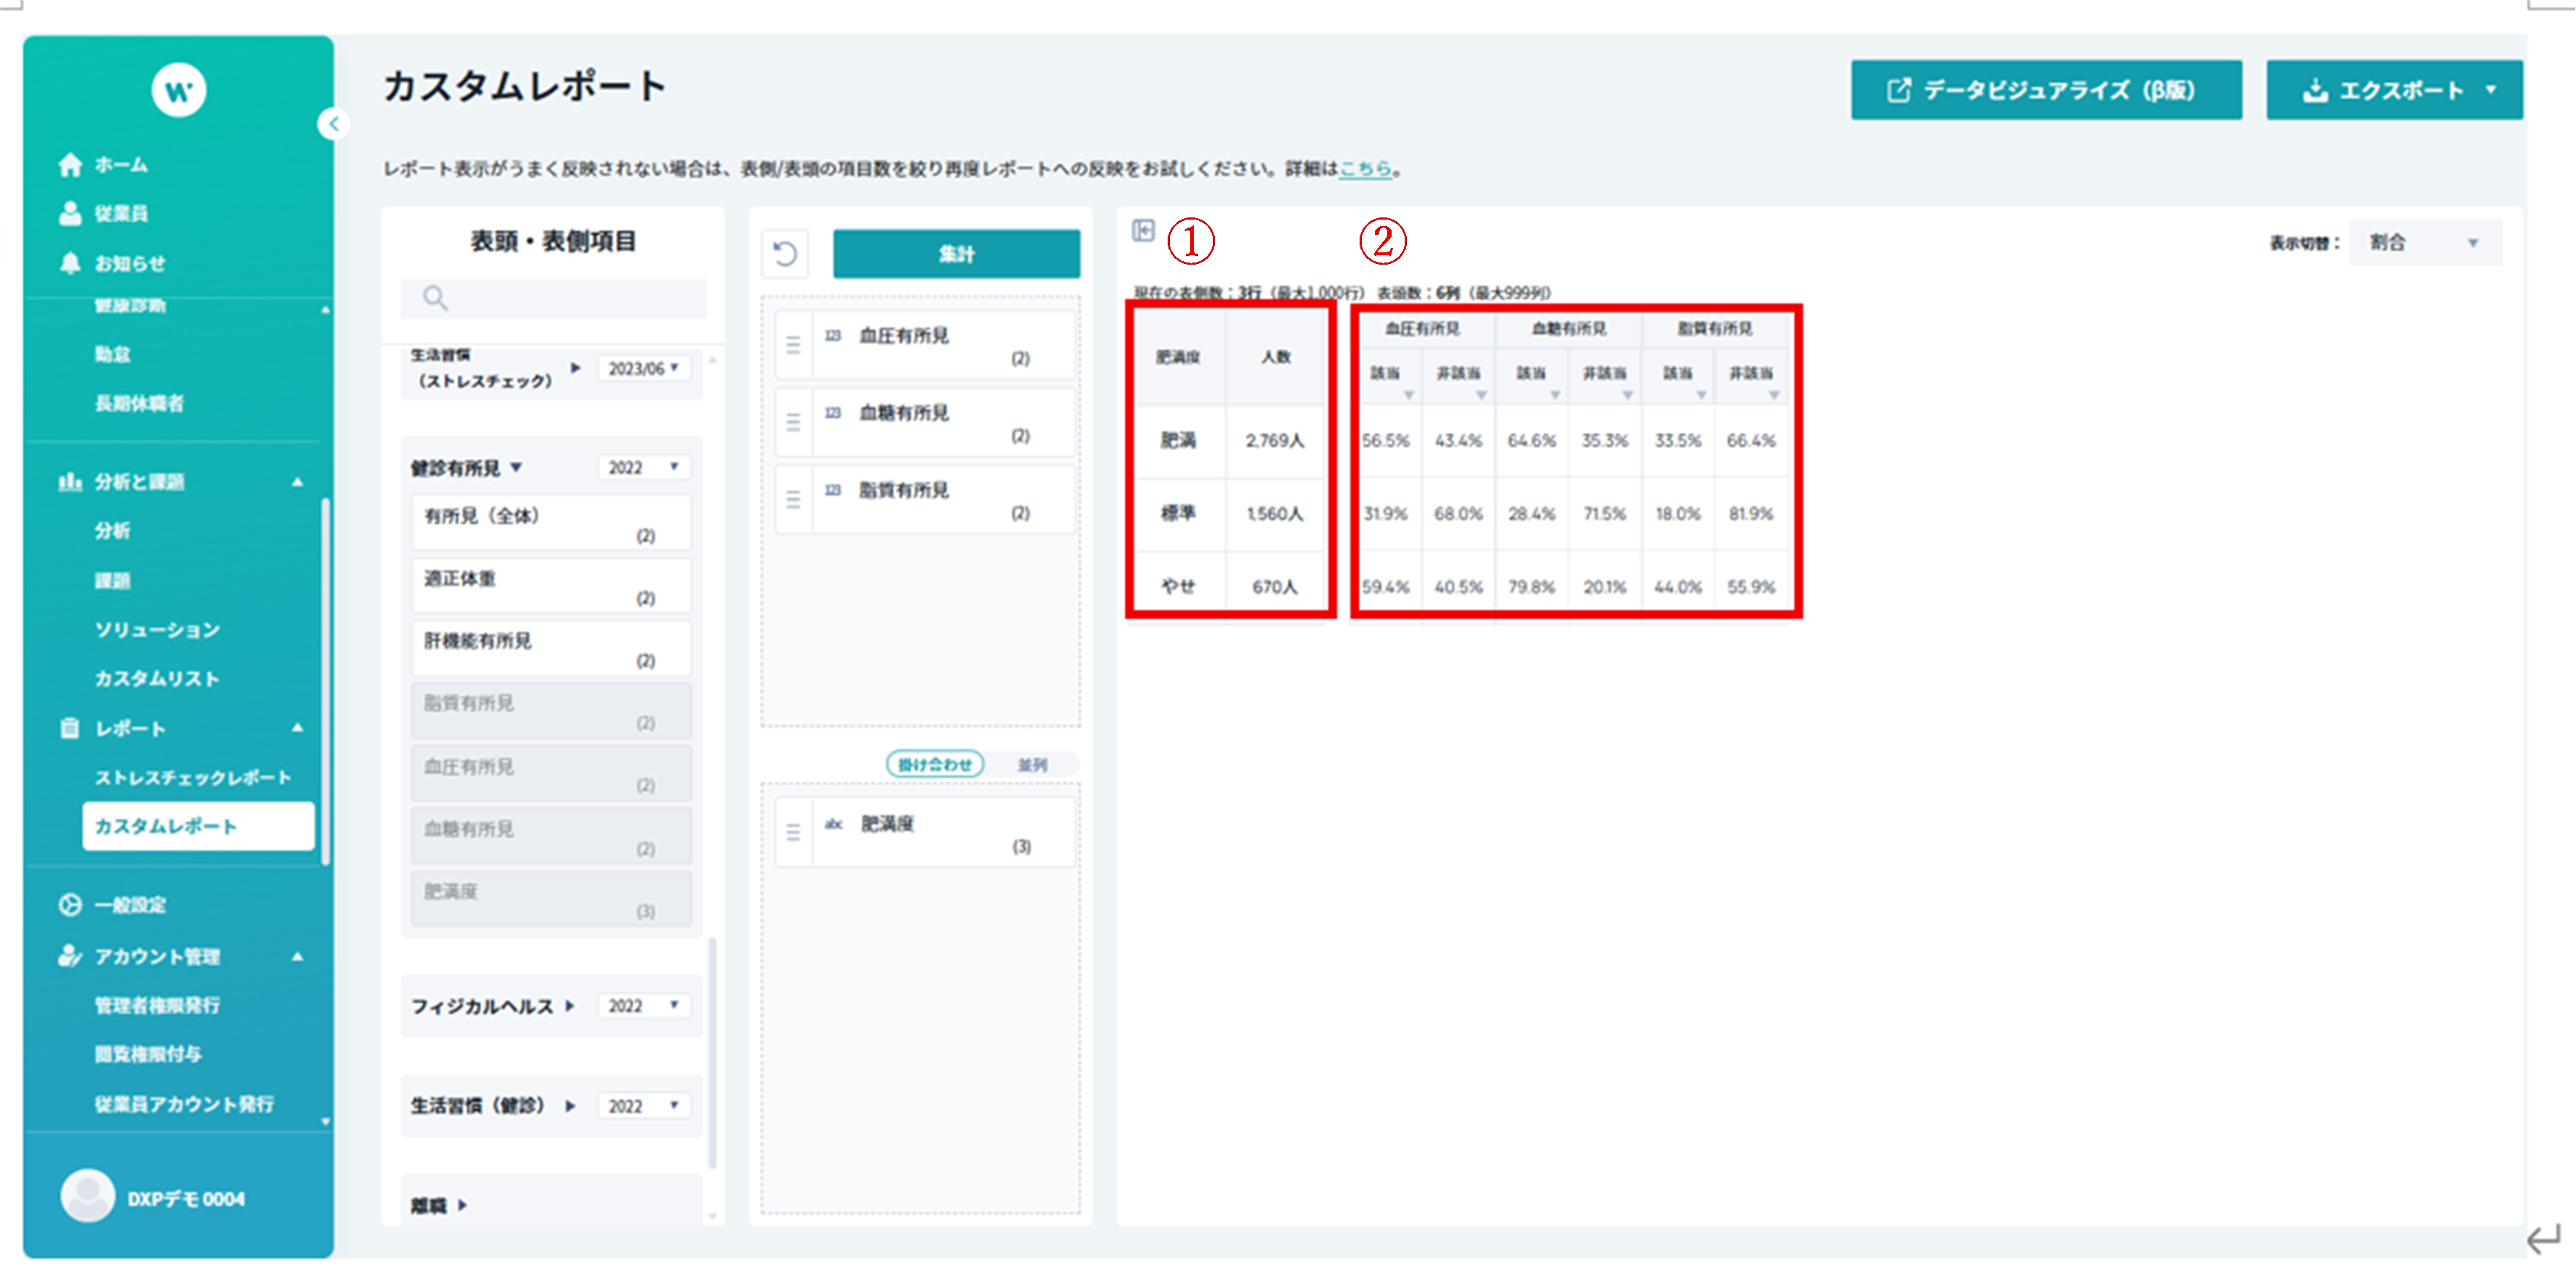Image resolution: width=2576 pixels, height=1287 pixels.
Task: Click the home icon in sidebar
Action: coord(70,164)
